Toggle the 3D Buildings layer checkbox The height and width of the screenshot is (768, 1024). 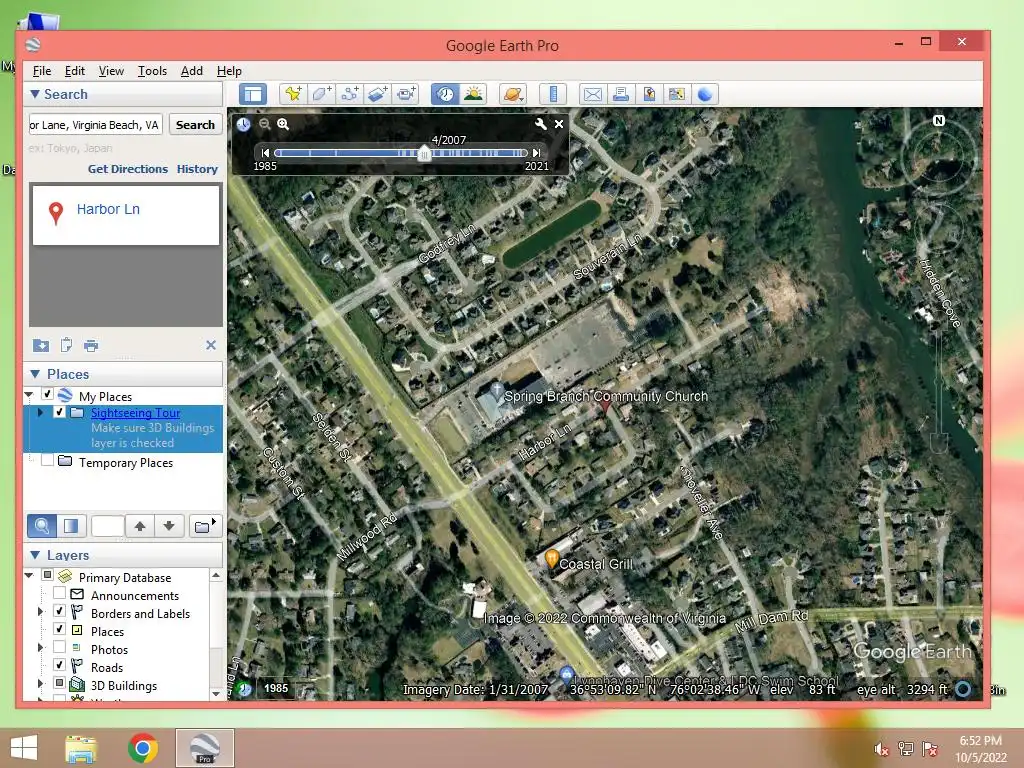click(59, 684)
